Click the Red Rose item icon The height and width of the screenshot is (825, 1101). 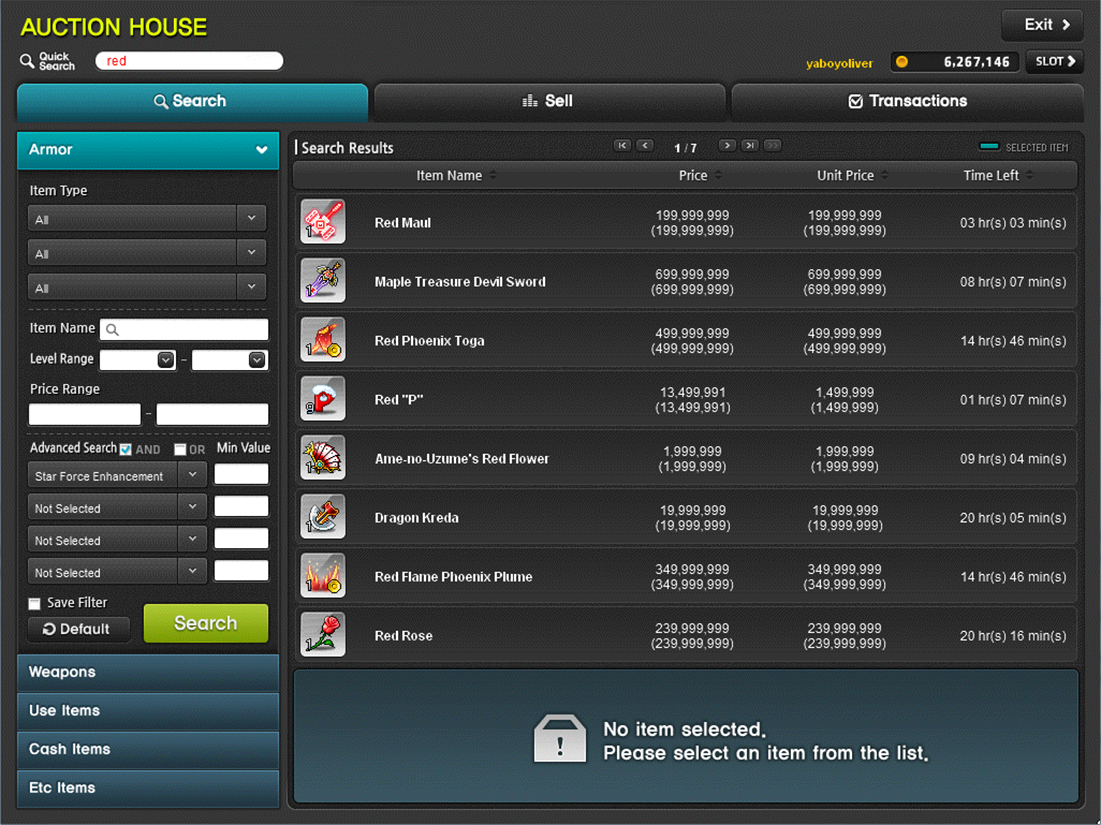pos(323,635)
